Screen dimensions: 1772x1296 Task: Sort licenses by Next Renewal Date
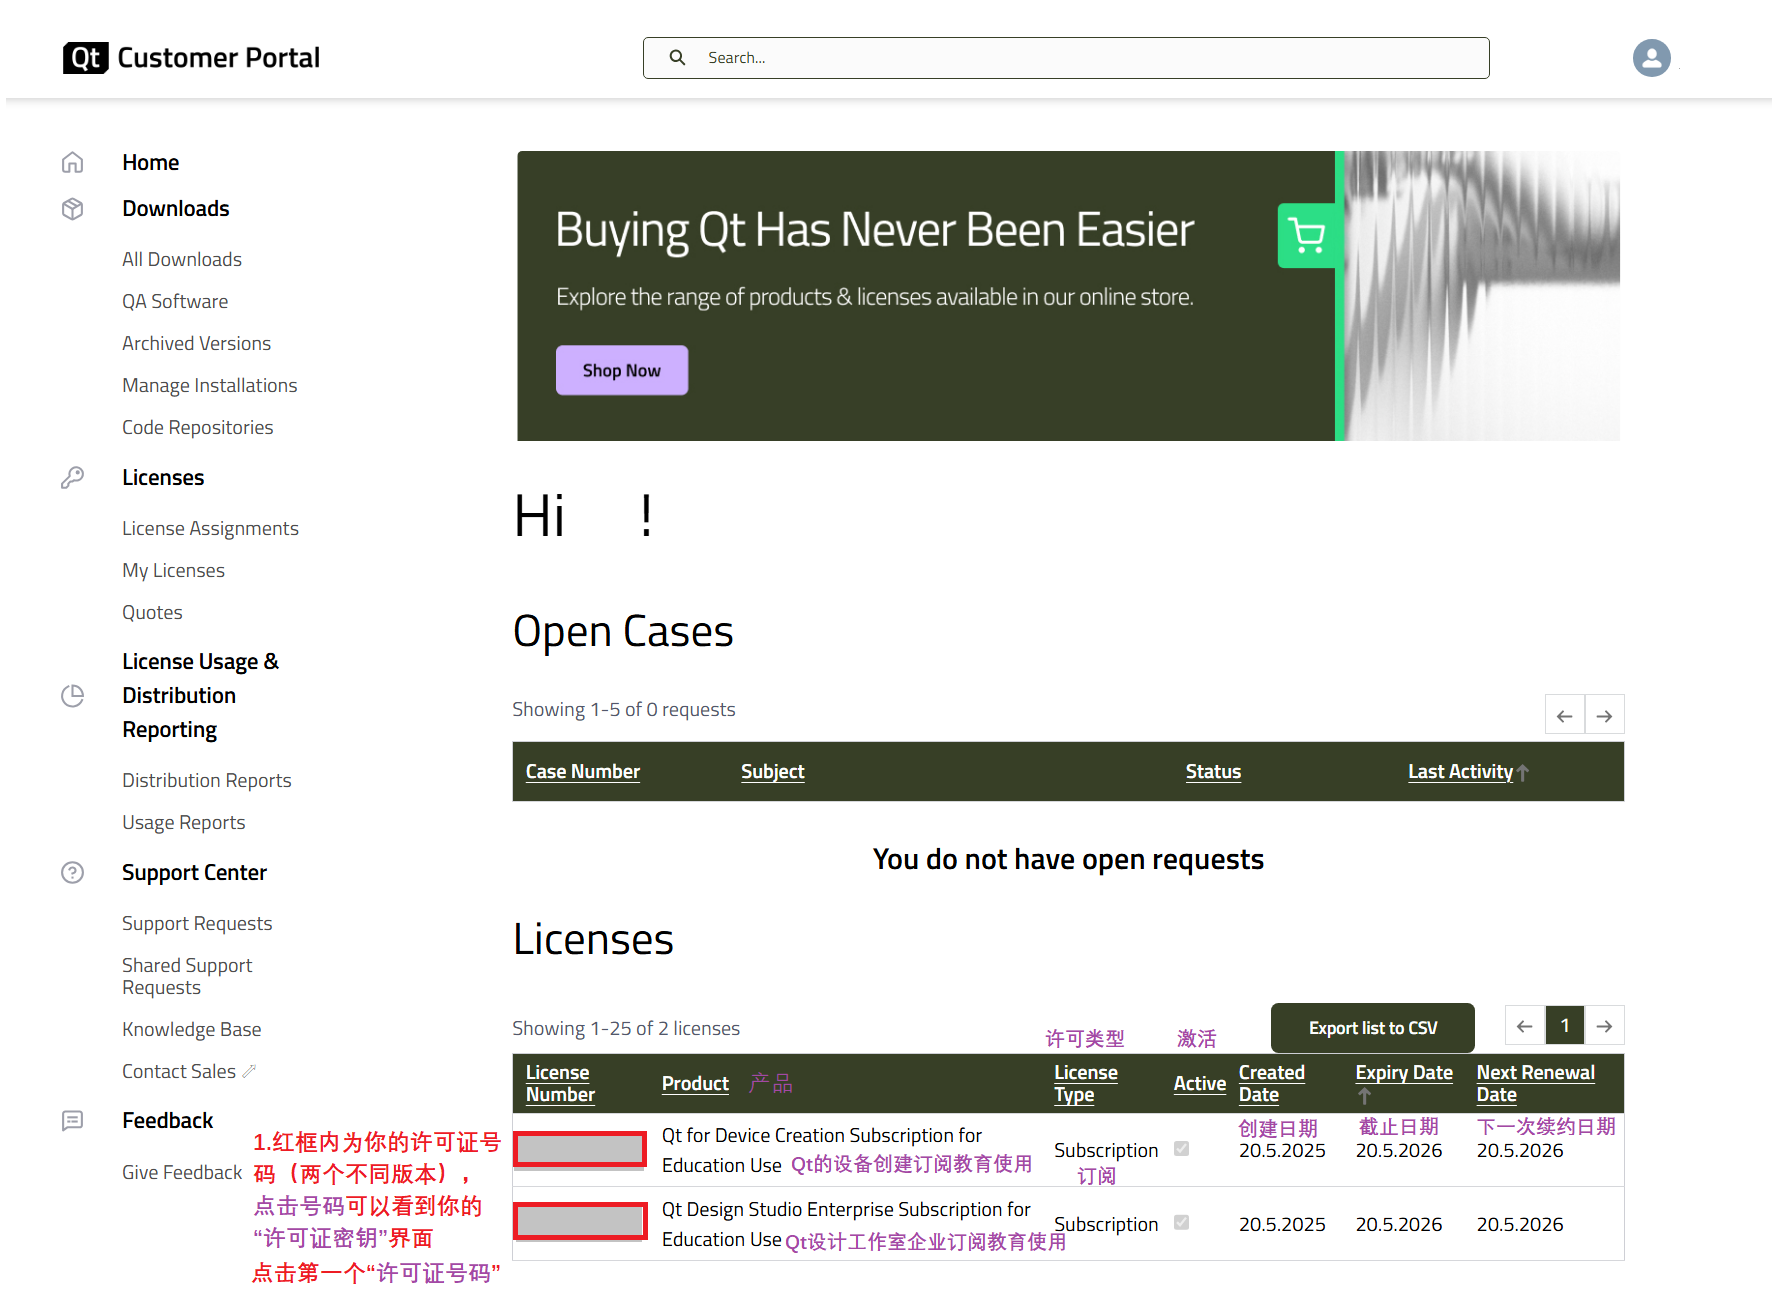click(1535, 1083)
